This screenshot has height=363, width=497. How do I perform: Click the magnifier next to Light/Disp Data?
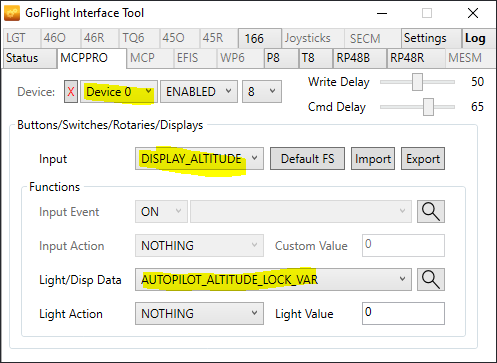pyautogui.click(x=431, y=279)
